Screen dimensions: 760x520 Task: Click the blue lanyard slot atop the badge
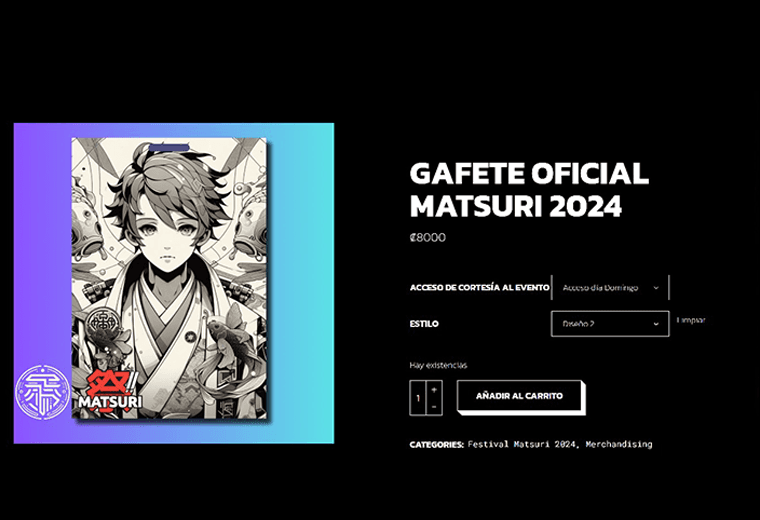coord(169,147)
